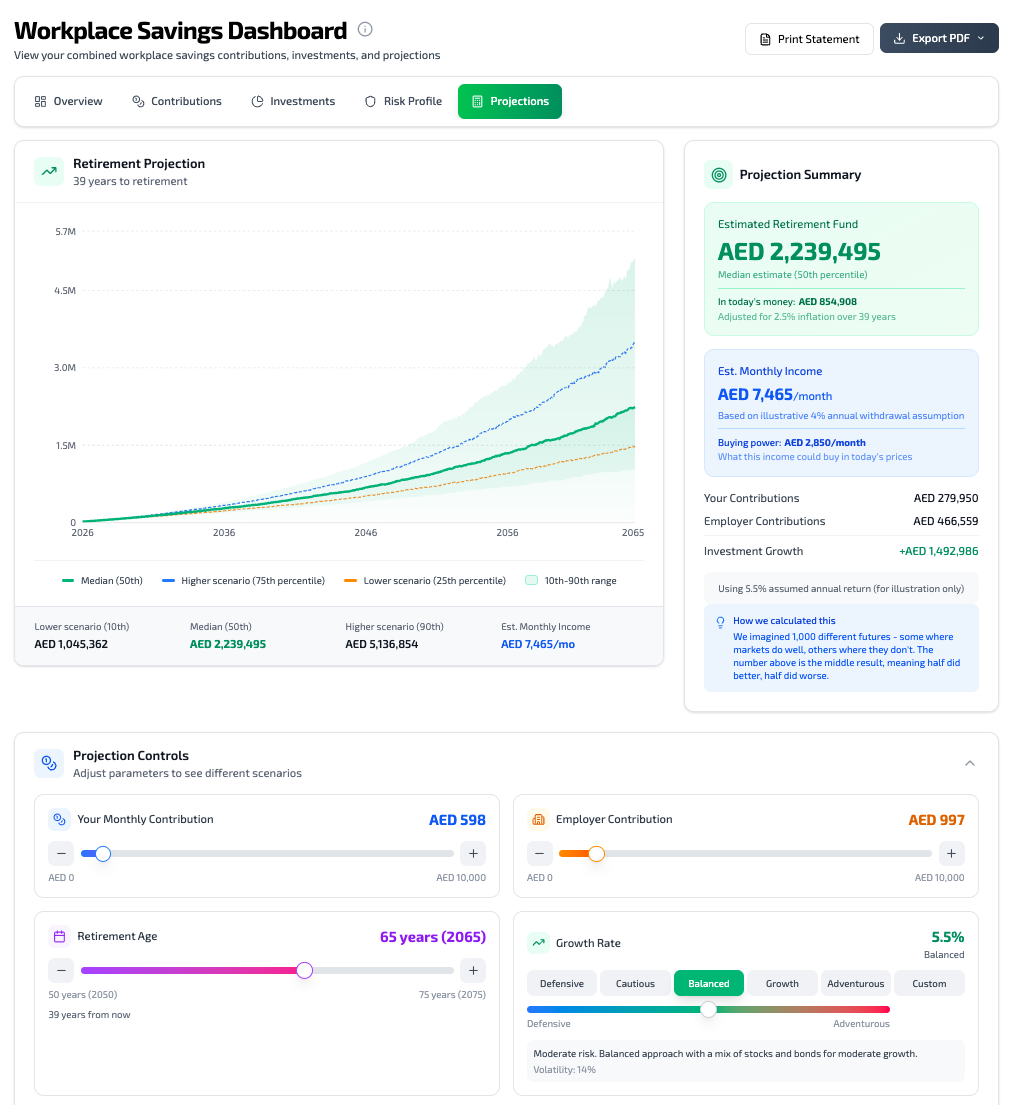Click the In today's money AED 854,908 text
1013x1105 pixels.
coord(787,302)
